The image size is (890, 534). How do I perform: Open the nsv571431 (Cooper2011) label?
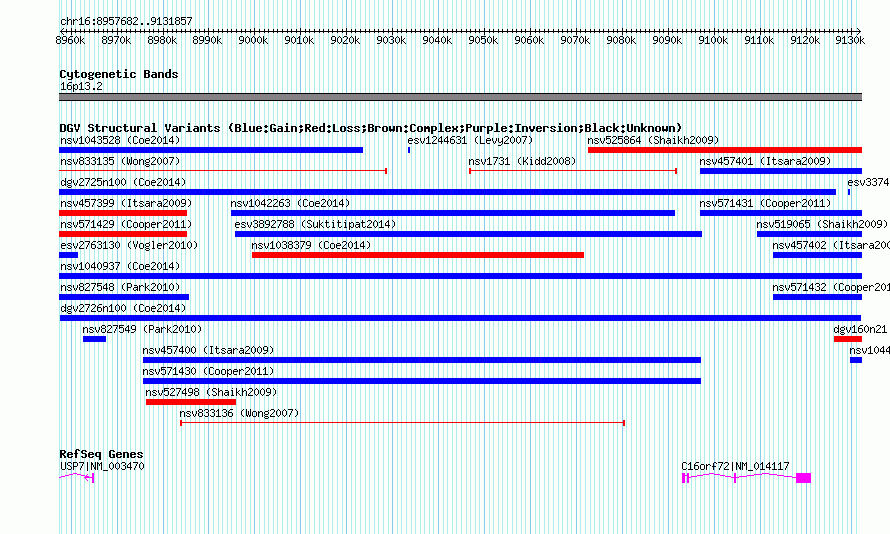765,203
